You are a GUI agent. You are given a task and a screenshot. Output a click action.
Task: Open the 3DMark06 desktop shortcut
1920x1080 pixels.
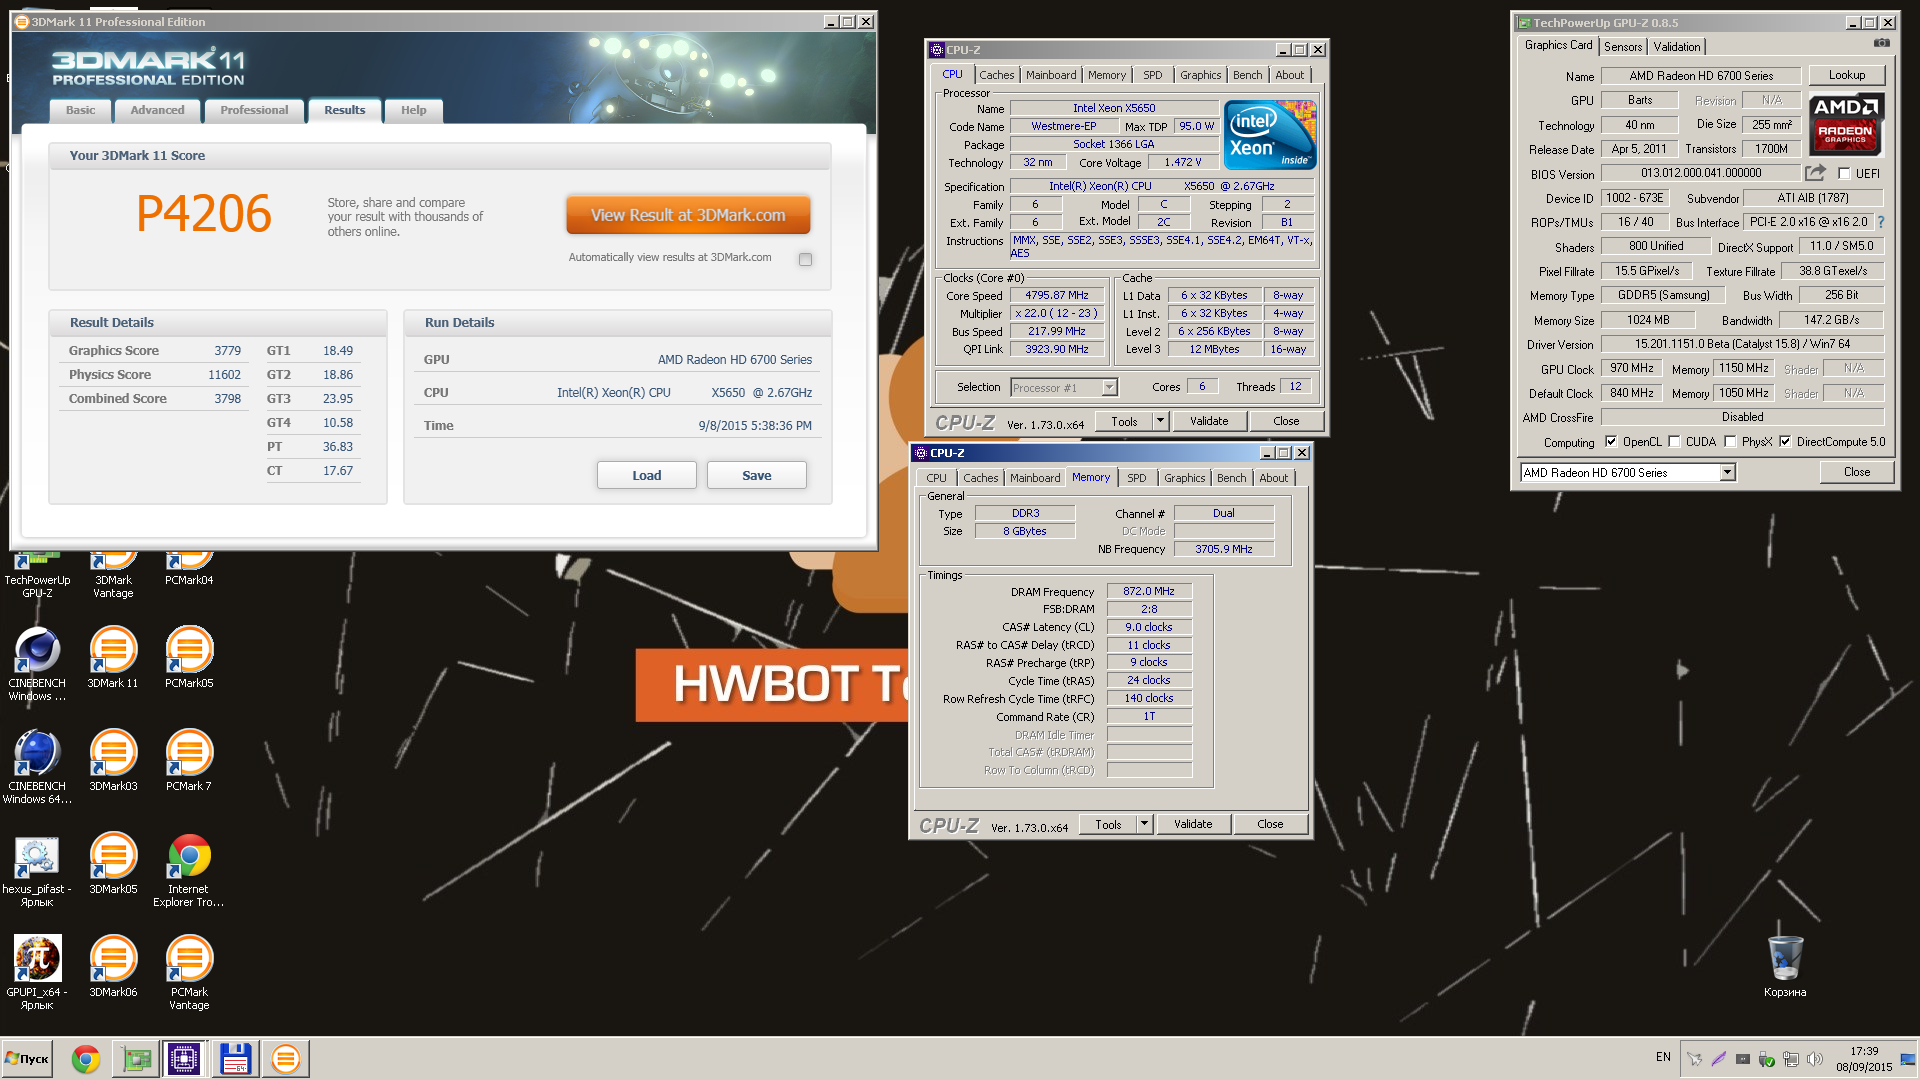pos(113,966)
